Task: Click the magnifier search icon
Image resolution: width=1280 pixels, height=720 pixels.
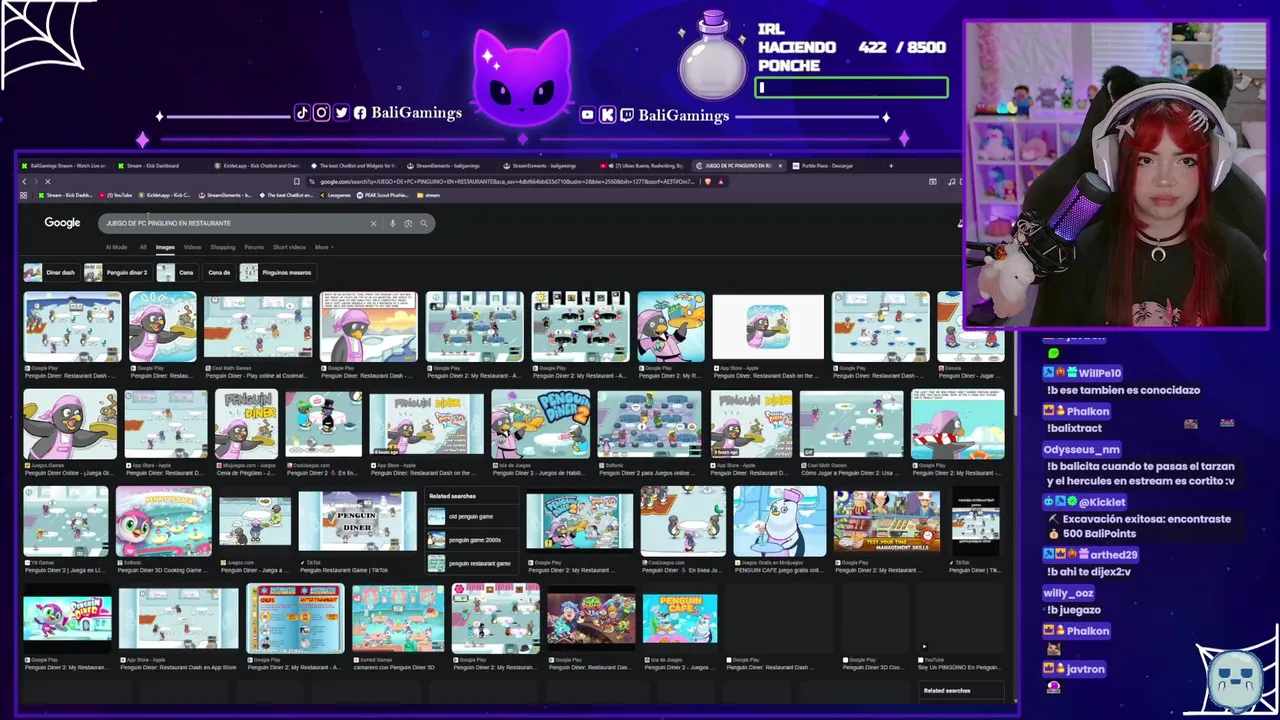Action: coord(424,223)
